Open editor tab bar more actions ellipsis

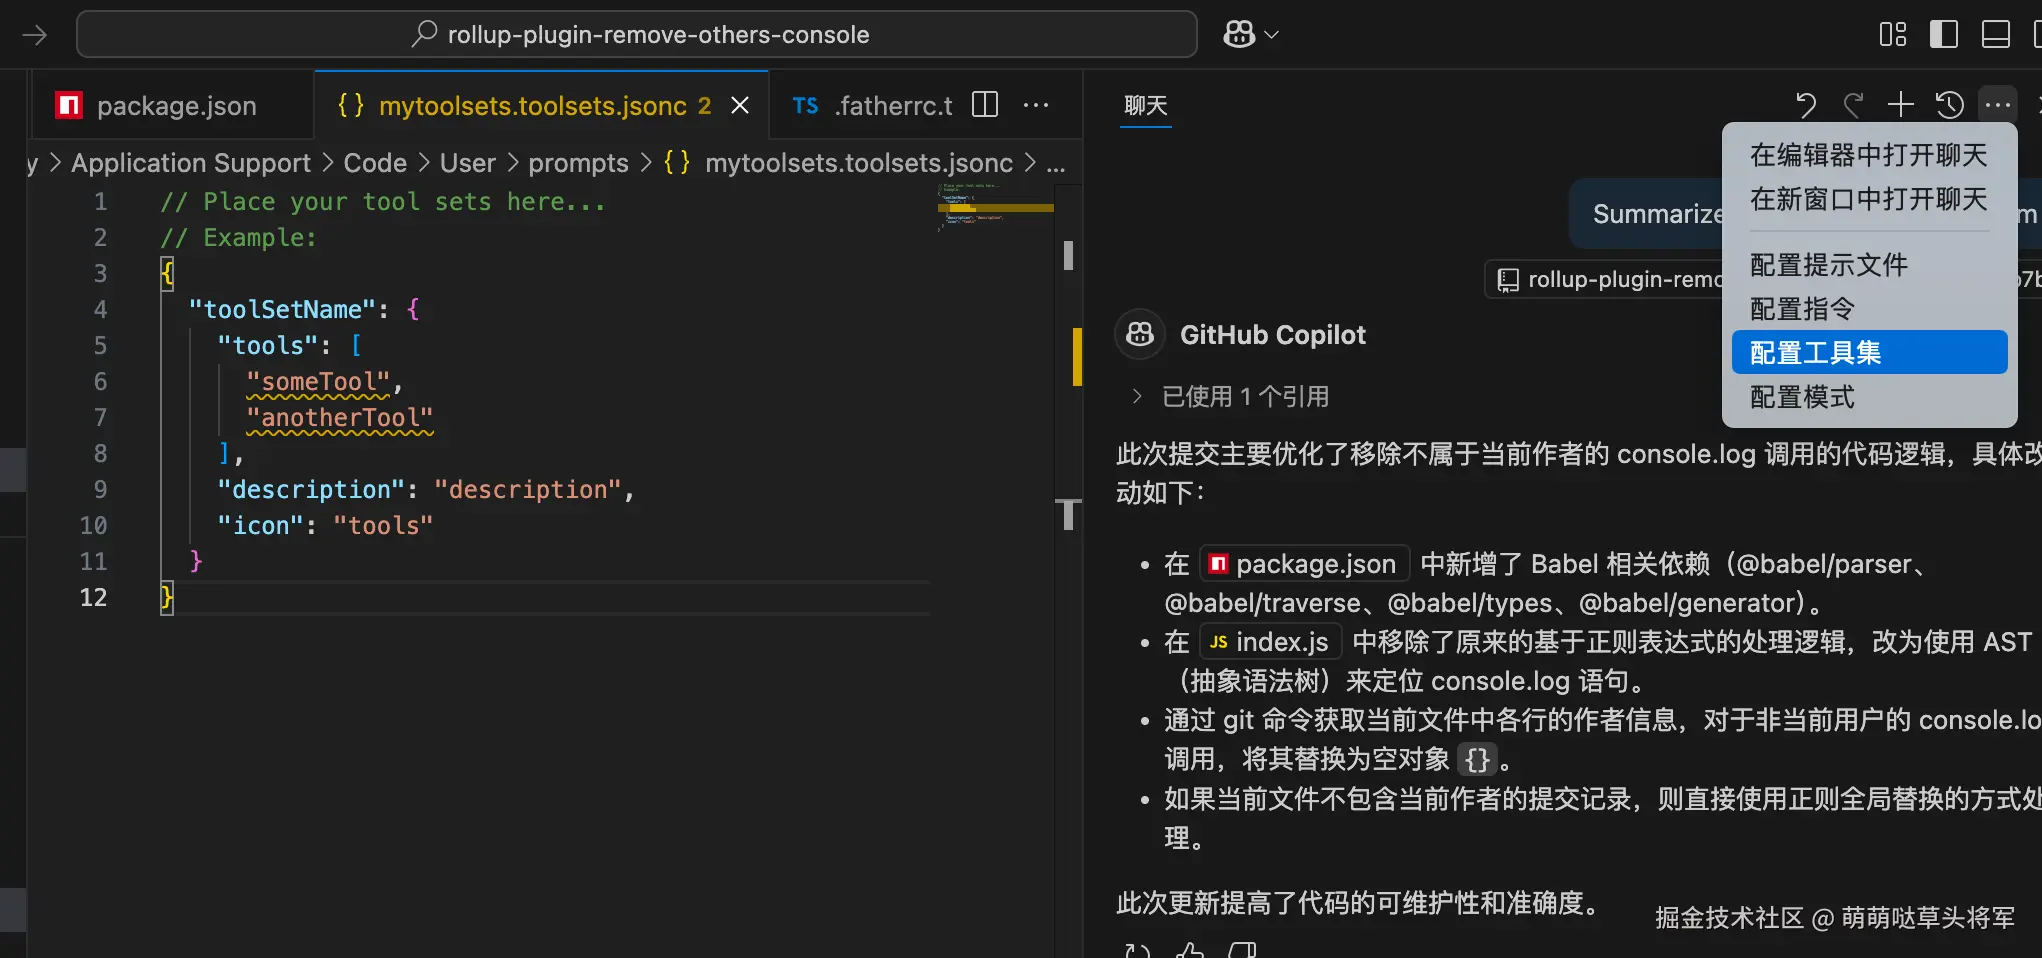1036,105
